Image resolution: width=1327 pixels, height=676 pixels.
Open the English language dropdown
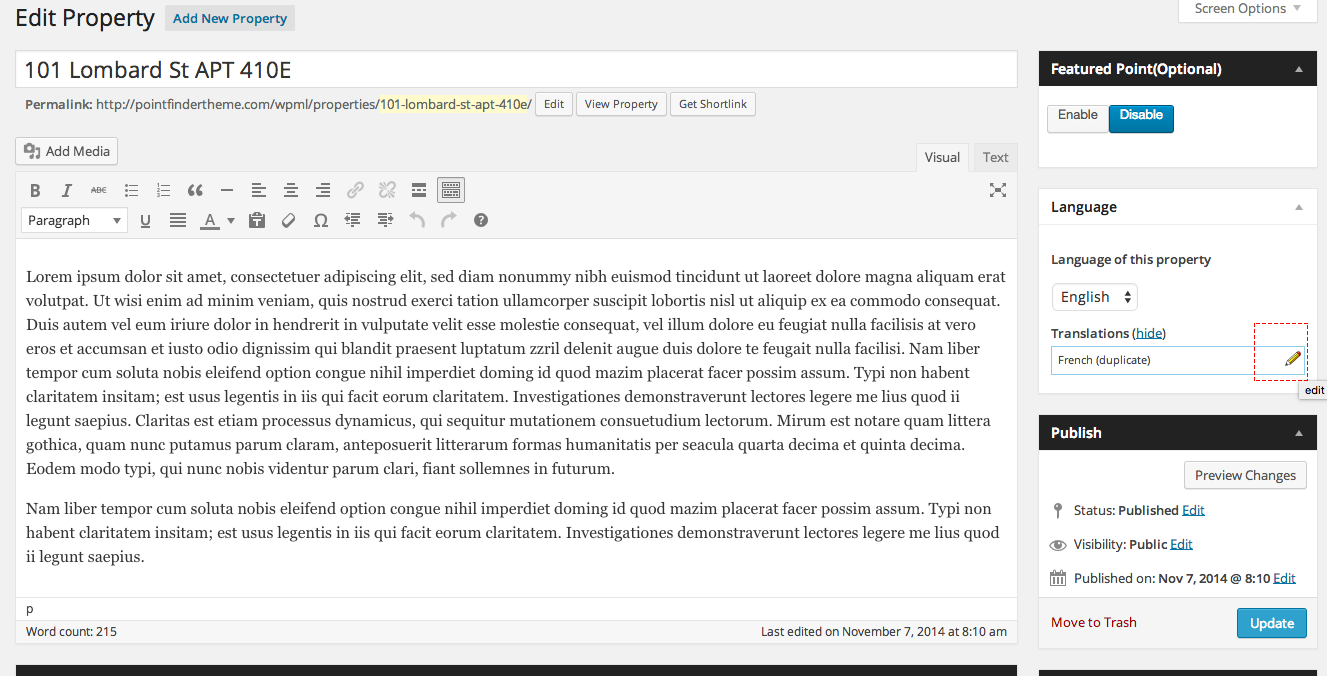tap(1094, 297)
